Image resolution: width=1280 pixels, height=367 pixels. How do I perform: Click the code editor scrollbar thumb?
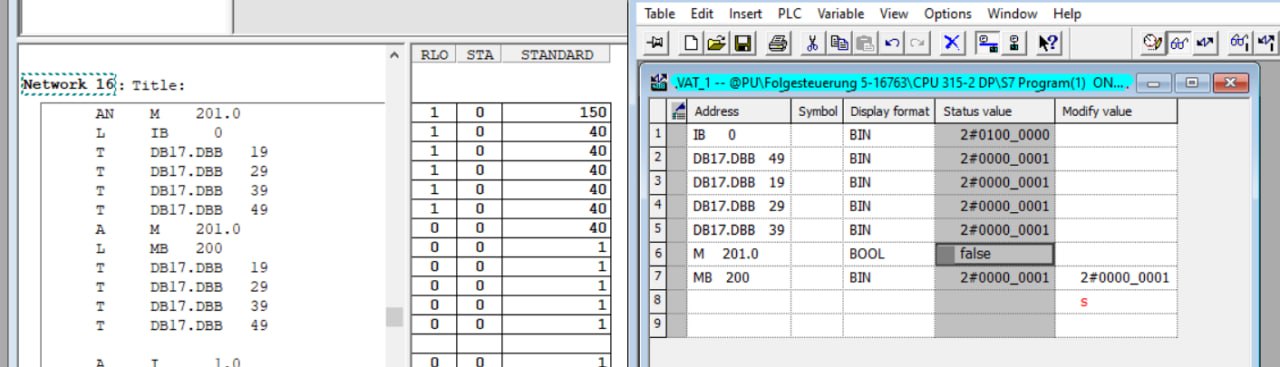[395, 317]
